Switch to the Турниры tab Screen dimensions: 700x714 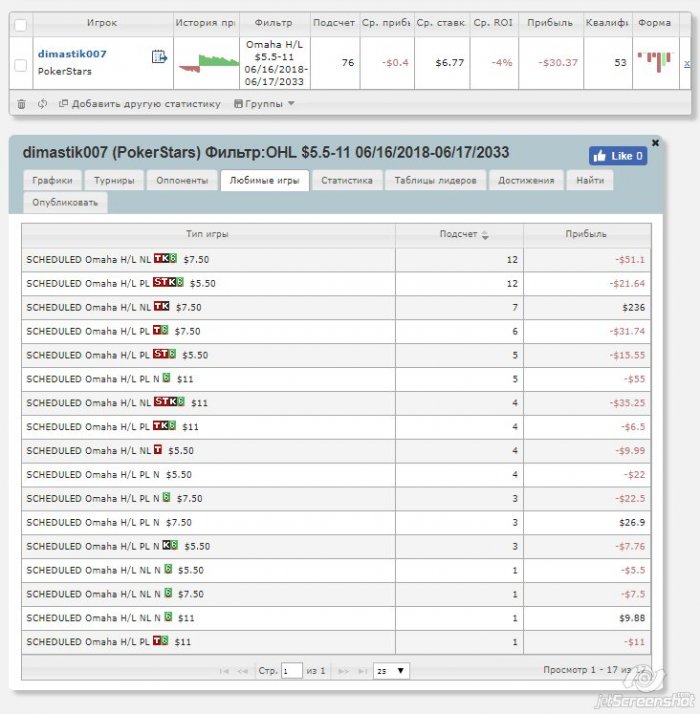coord(115,180)
